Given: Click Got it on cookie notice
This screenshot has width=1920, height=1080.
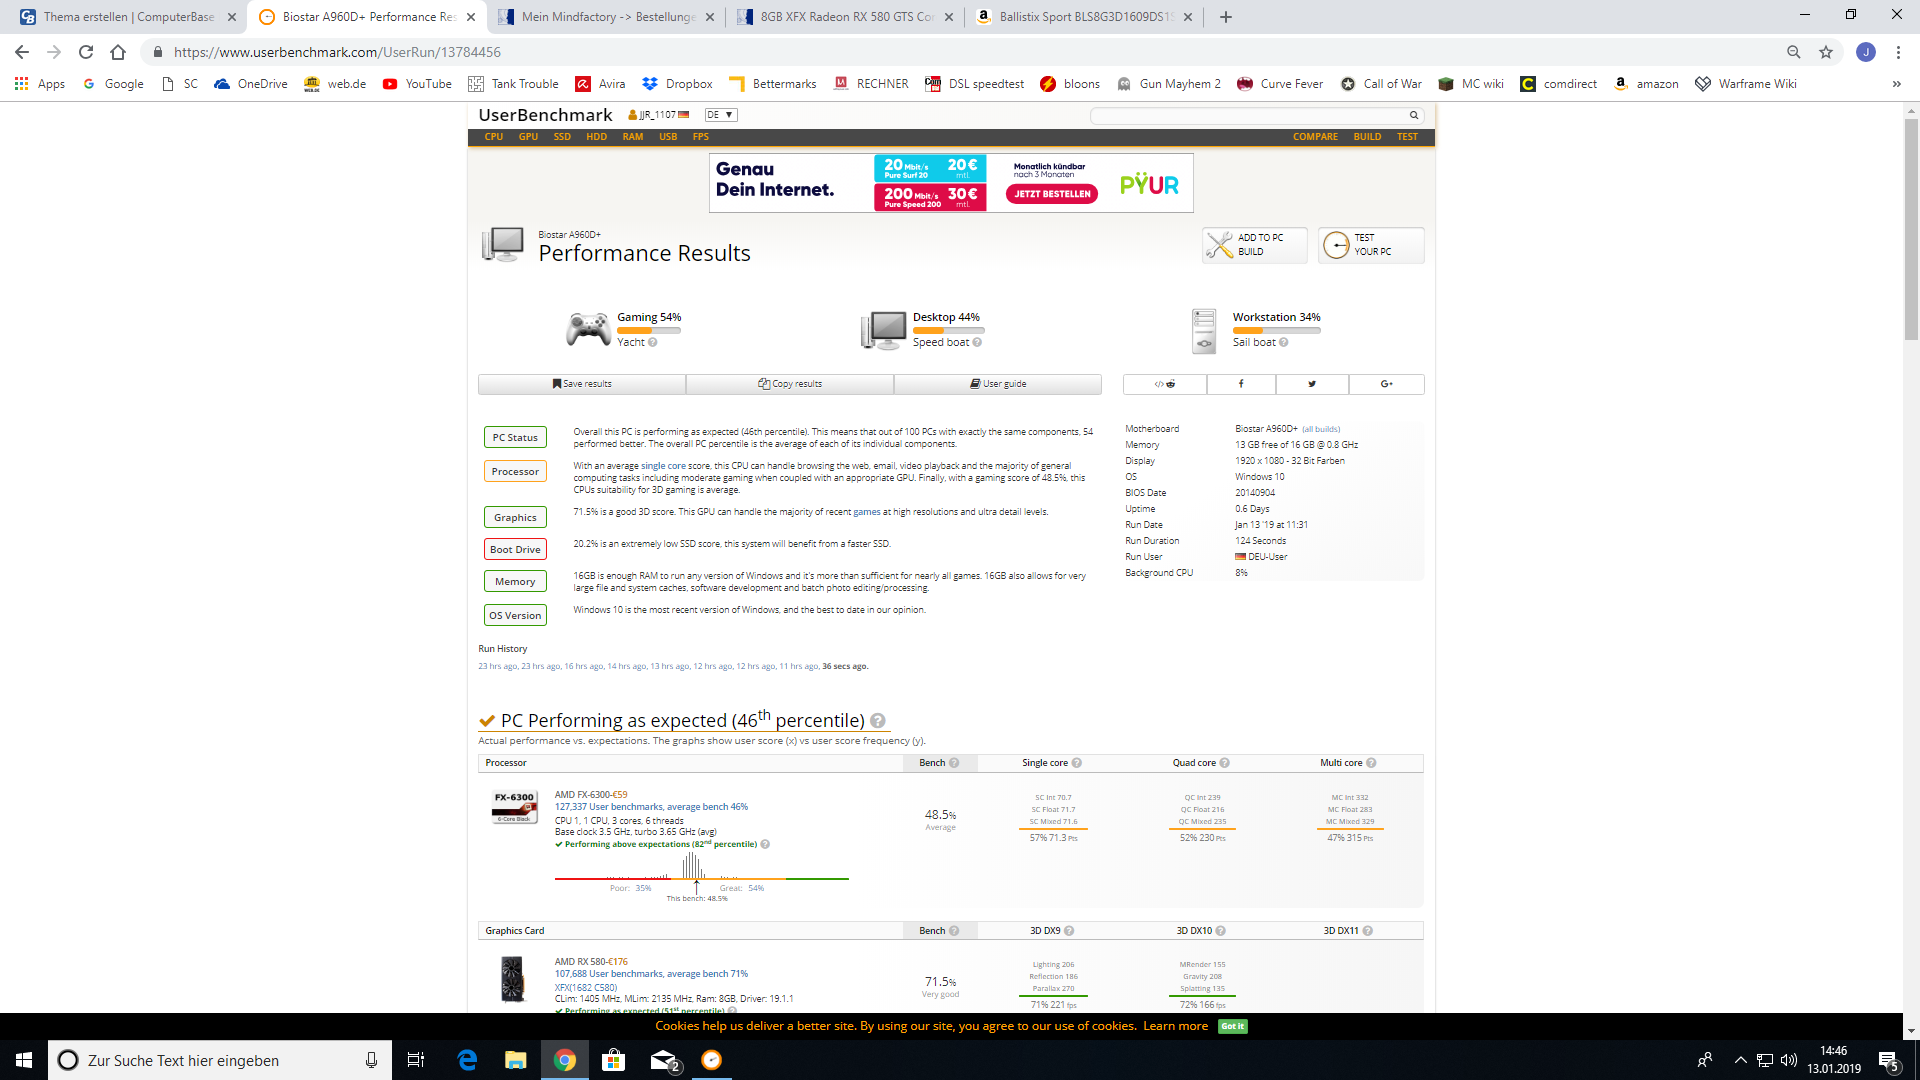Looking at the screenshot, I should click(1232, 1026).
